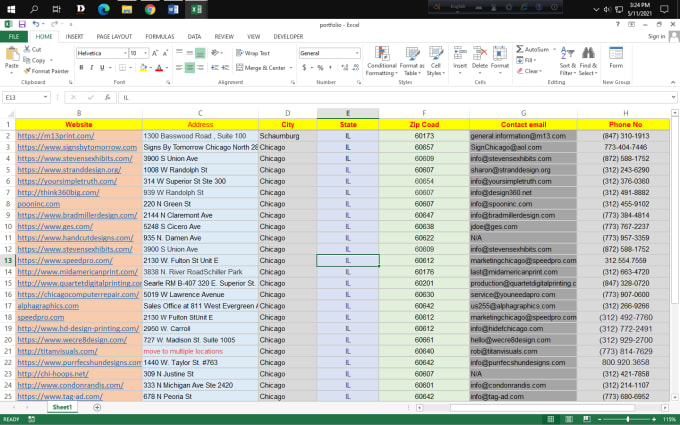Switch to the PAGE LAYOUT tab
The width and height of the screenshot is (680, 425).
[114, 36]
